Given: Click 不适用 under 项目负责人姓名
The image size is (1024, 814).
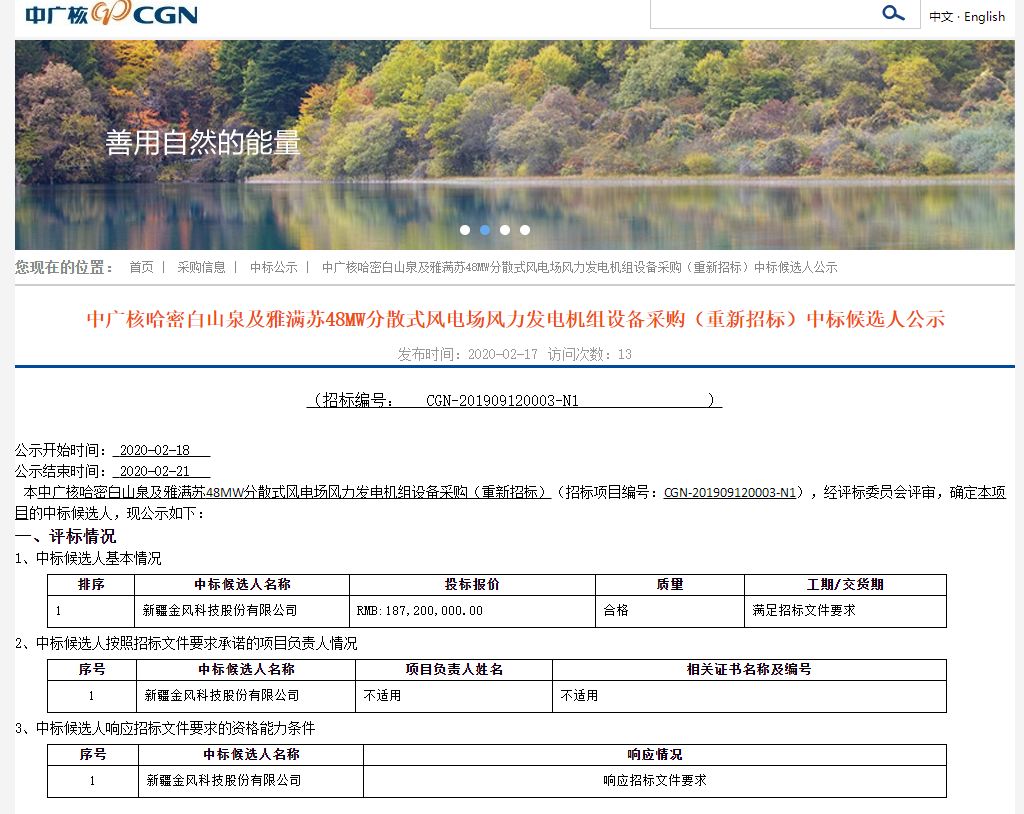Looking at the screenshot, I should [382, 696].
